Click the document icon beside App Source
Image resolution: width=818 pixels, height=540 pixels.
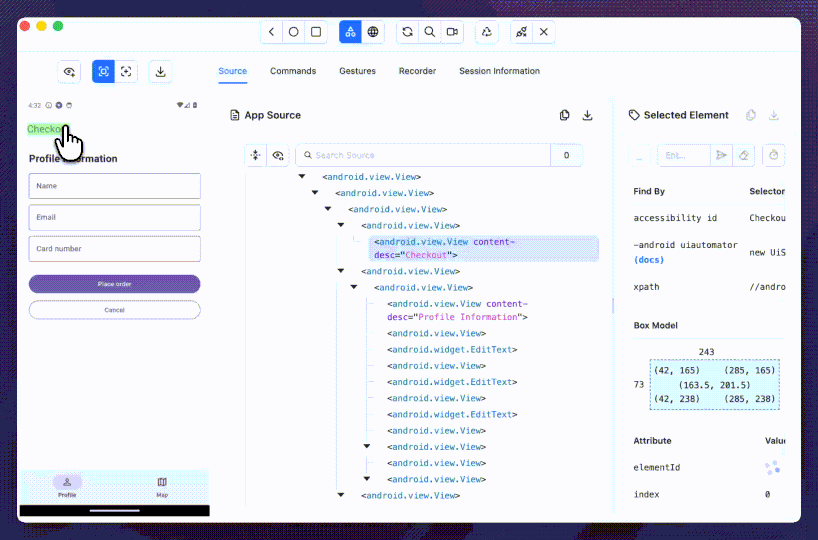235,115
